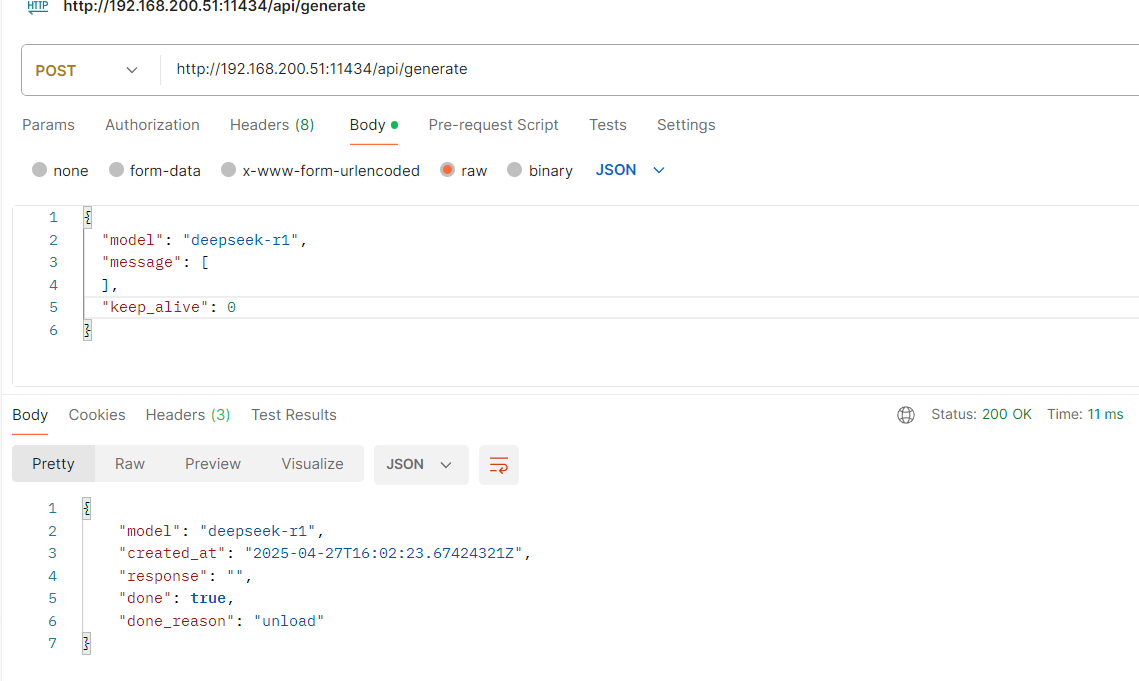This screenshot has height=681, width=1139.
Task: Select the form-data radio button
Action: 116,169
